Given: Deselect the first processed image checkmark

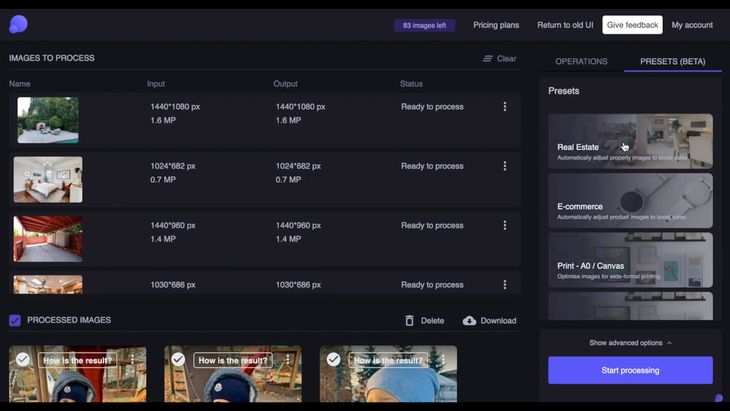Looking at the screenshot, I should tap(22, 359).
